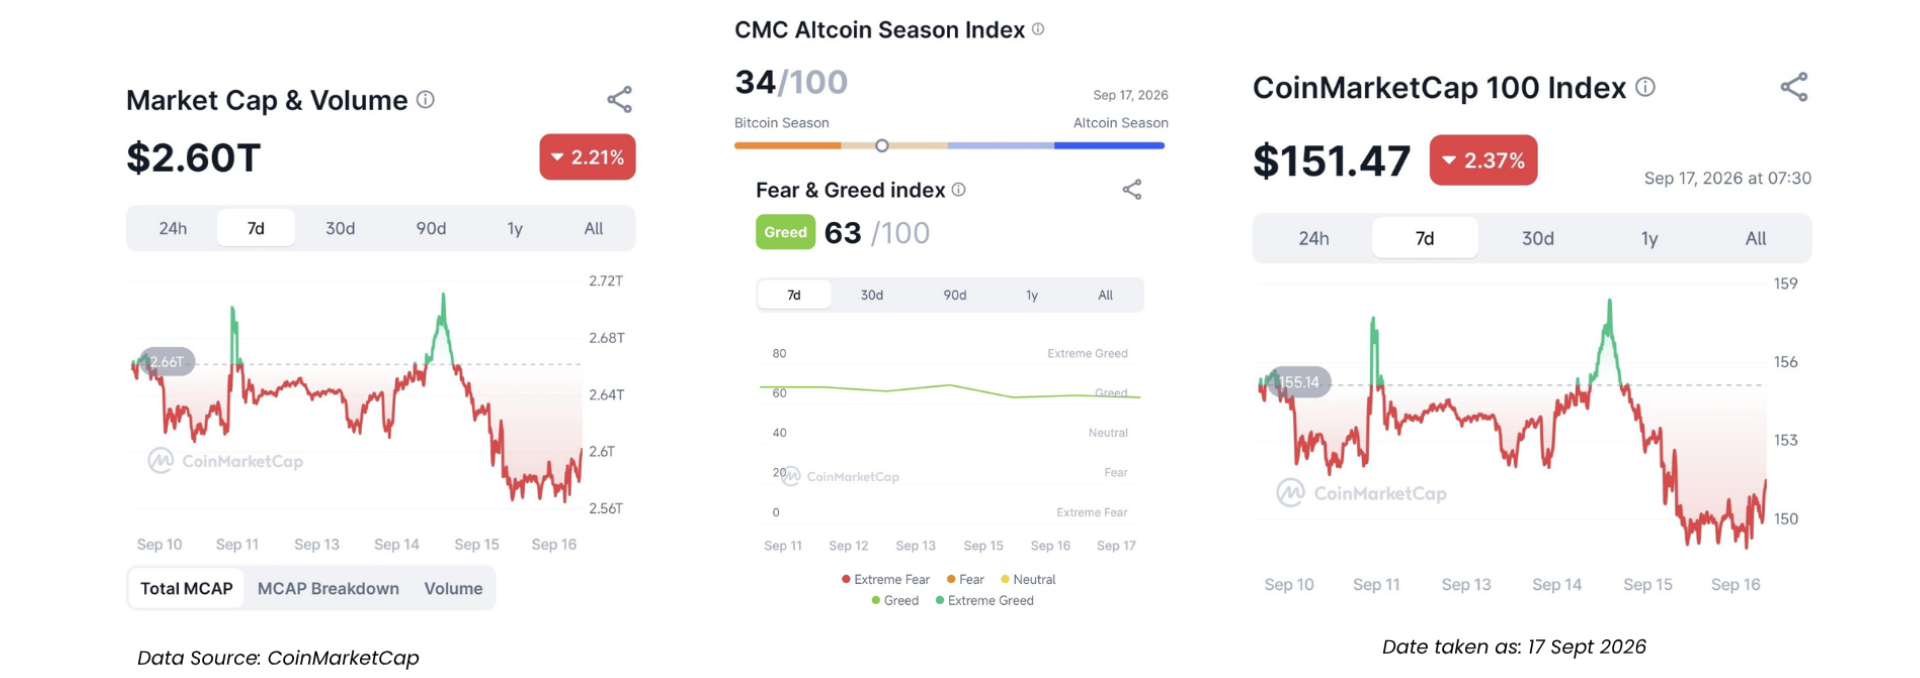Click share icon on CoinMarketCap 100 Index
Viewport: 1920px width, 678px height.
pos(1794,87)
